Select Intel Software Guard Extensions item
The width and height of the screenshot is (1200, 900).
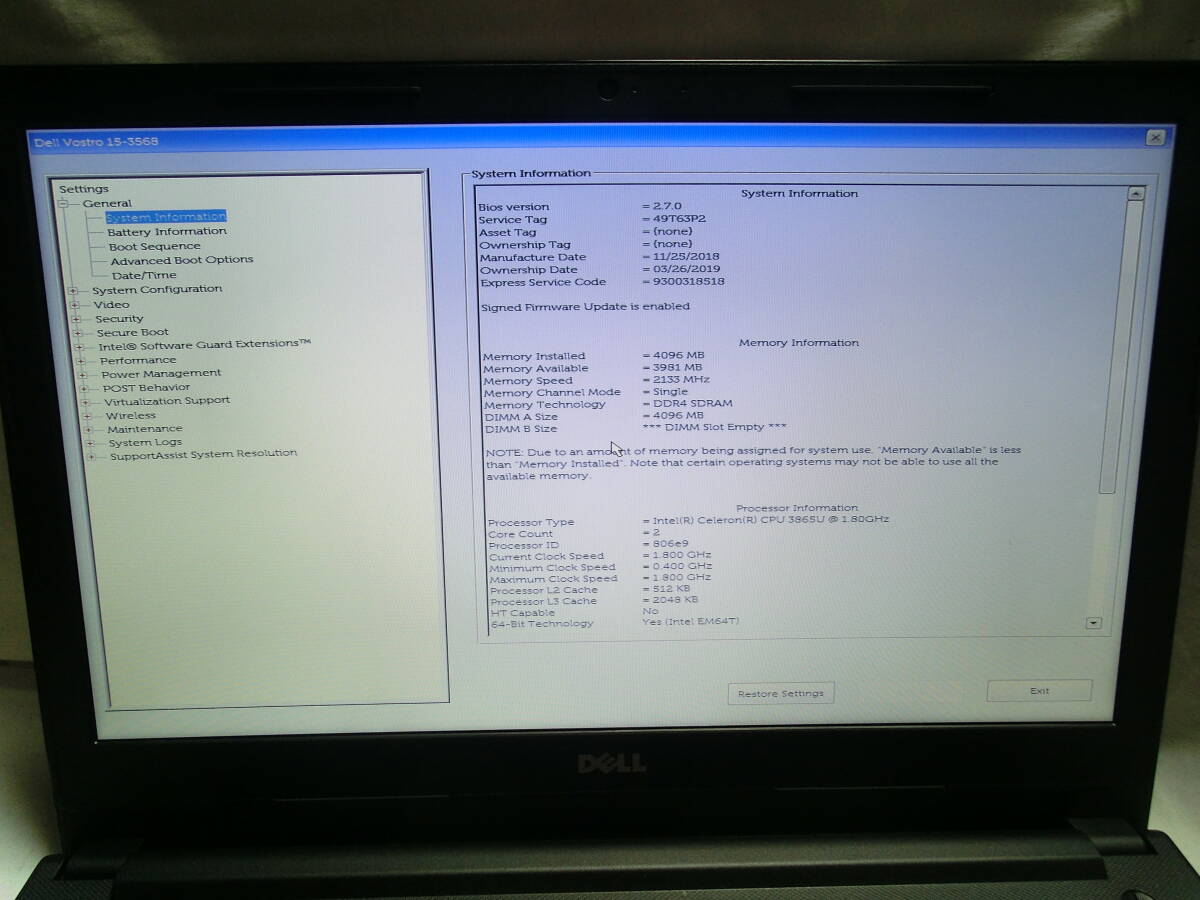tap(205, 344)
